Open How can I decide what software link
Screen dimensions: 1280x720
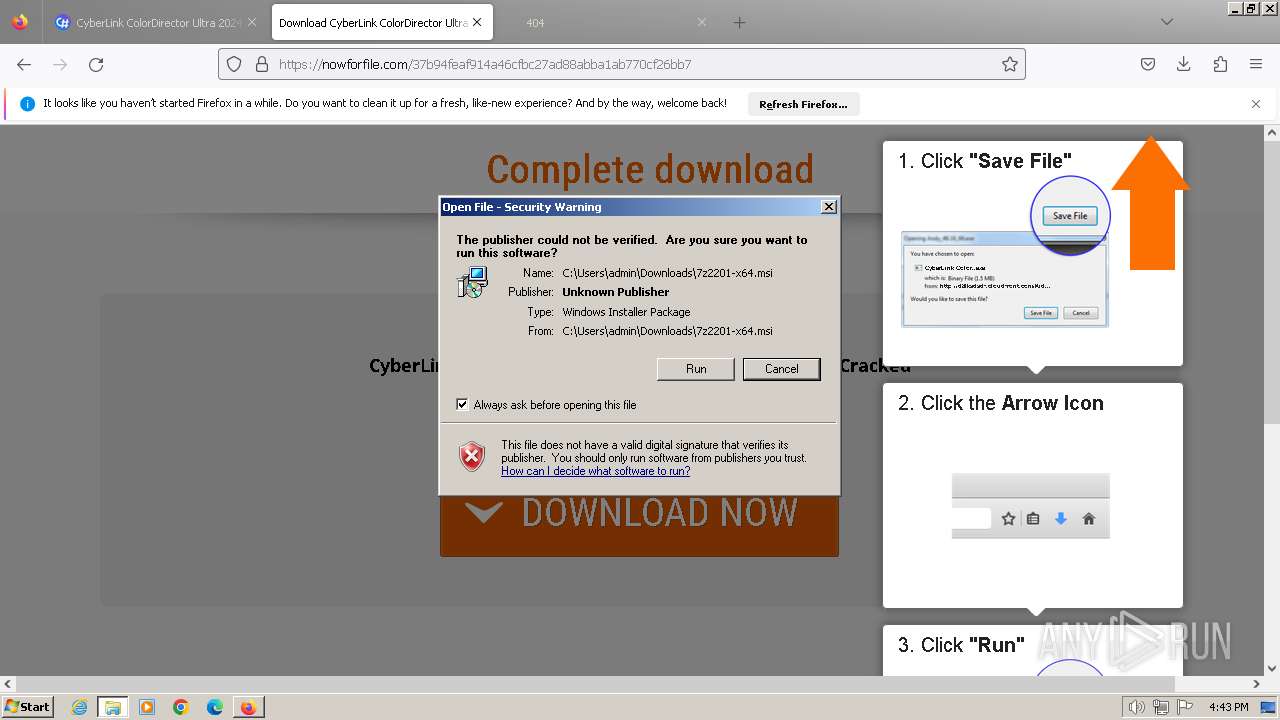coord(595,471)
